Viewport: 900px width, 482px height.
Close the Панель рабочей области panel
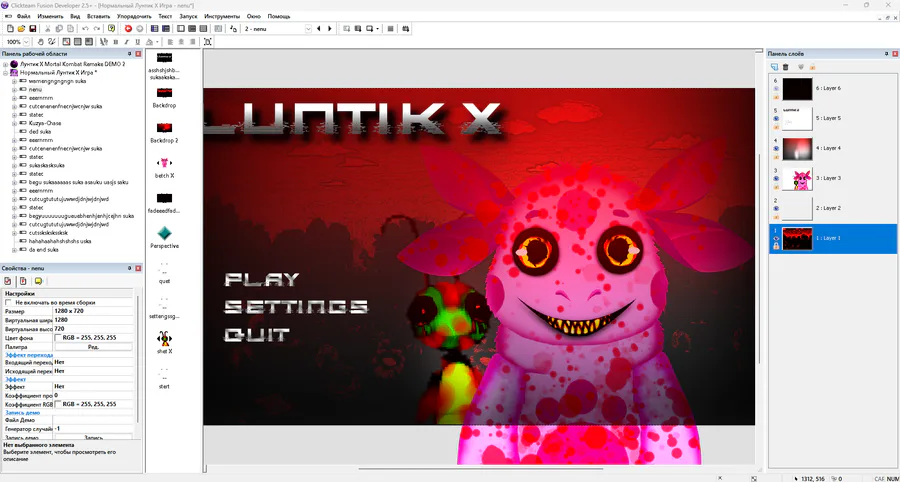[138, 54]
